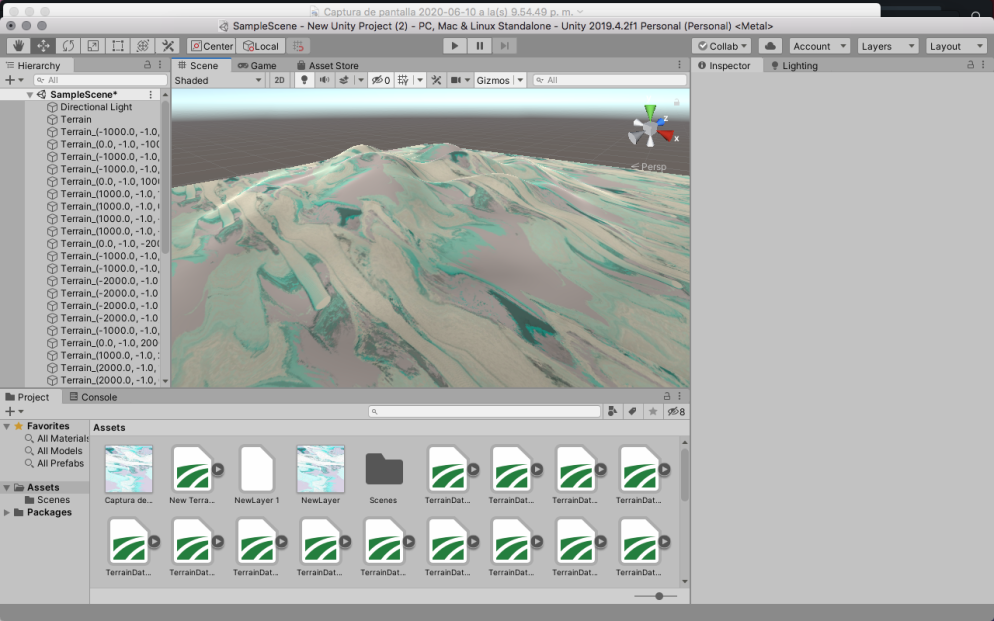The image size is (994, 621).
Task: Collapse the SampleScene hierarchy
Action: click(30, 95)
